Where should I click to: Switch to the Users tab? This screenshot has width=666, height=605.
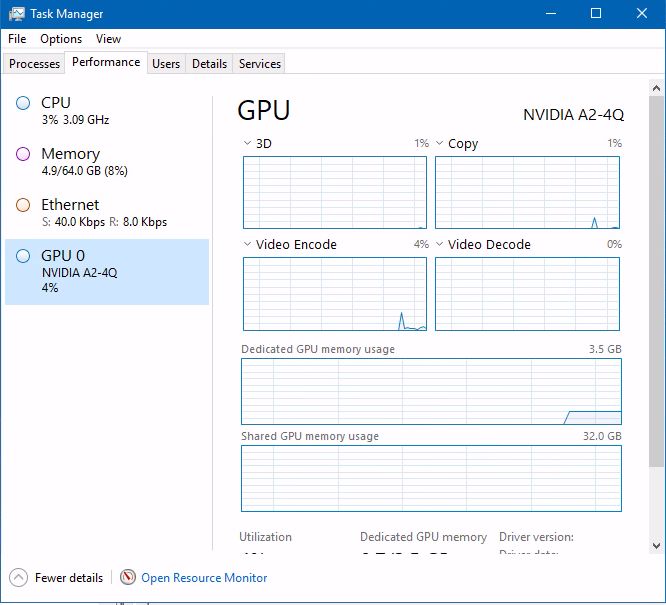tap(166, 64)
